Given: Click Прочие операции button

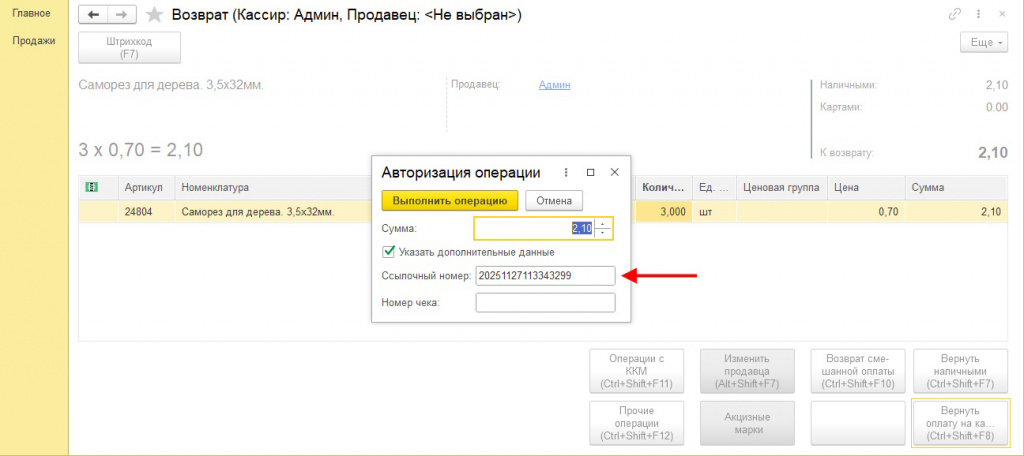Looking at the screenshot, I should 637,423.
